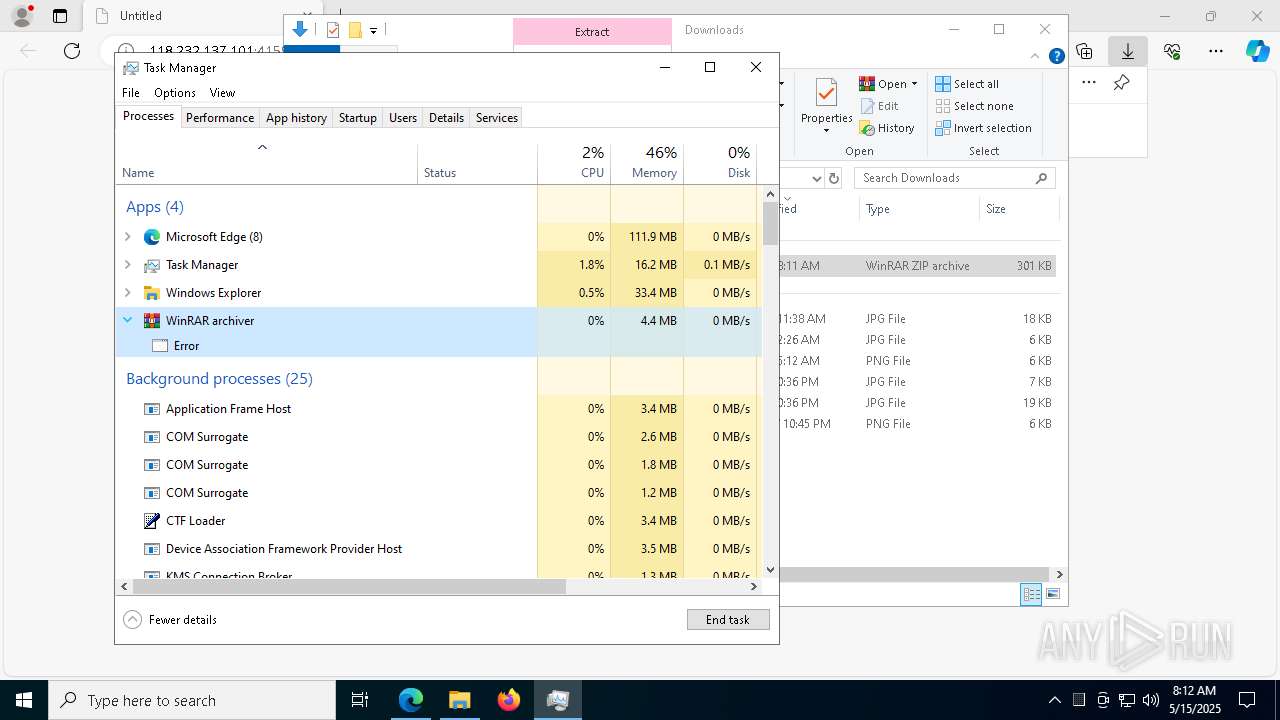Image resolution: width=1280 pixels, height=720 pixels.
Task: Switch to the Users tab
Action: (x=403, y=118)
